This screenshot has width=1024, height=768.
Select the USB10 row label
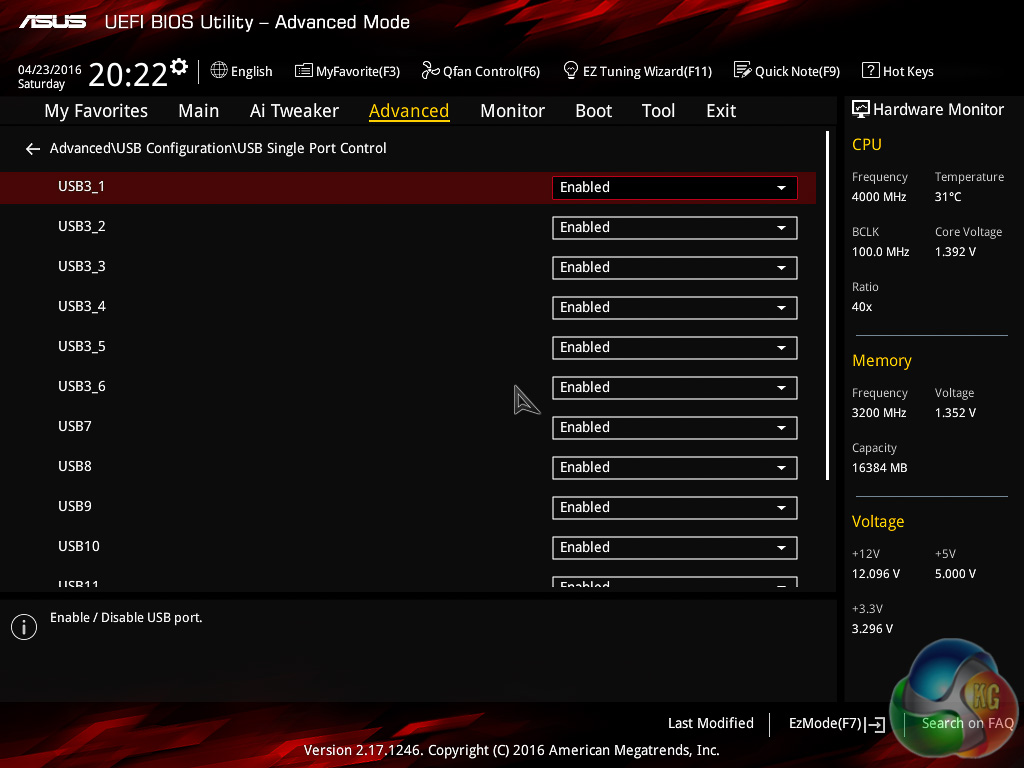point(79,546)
